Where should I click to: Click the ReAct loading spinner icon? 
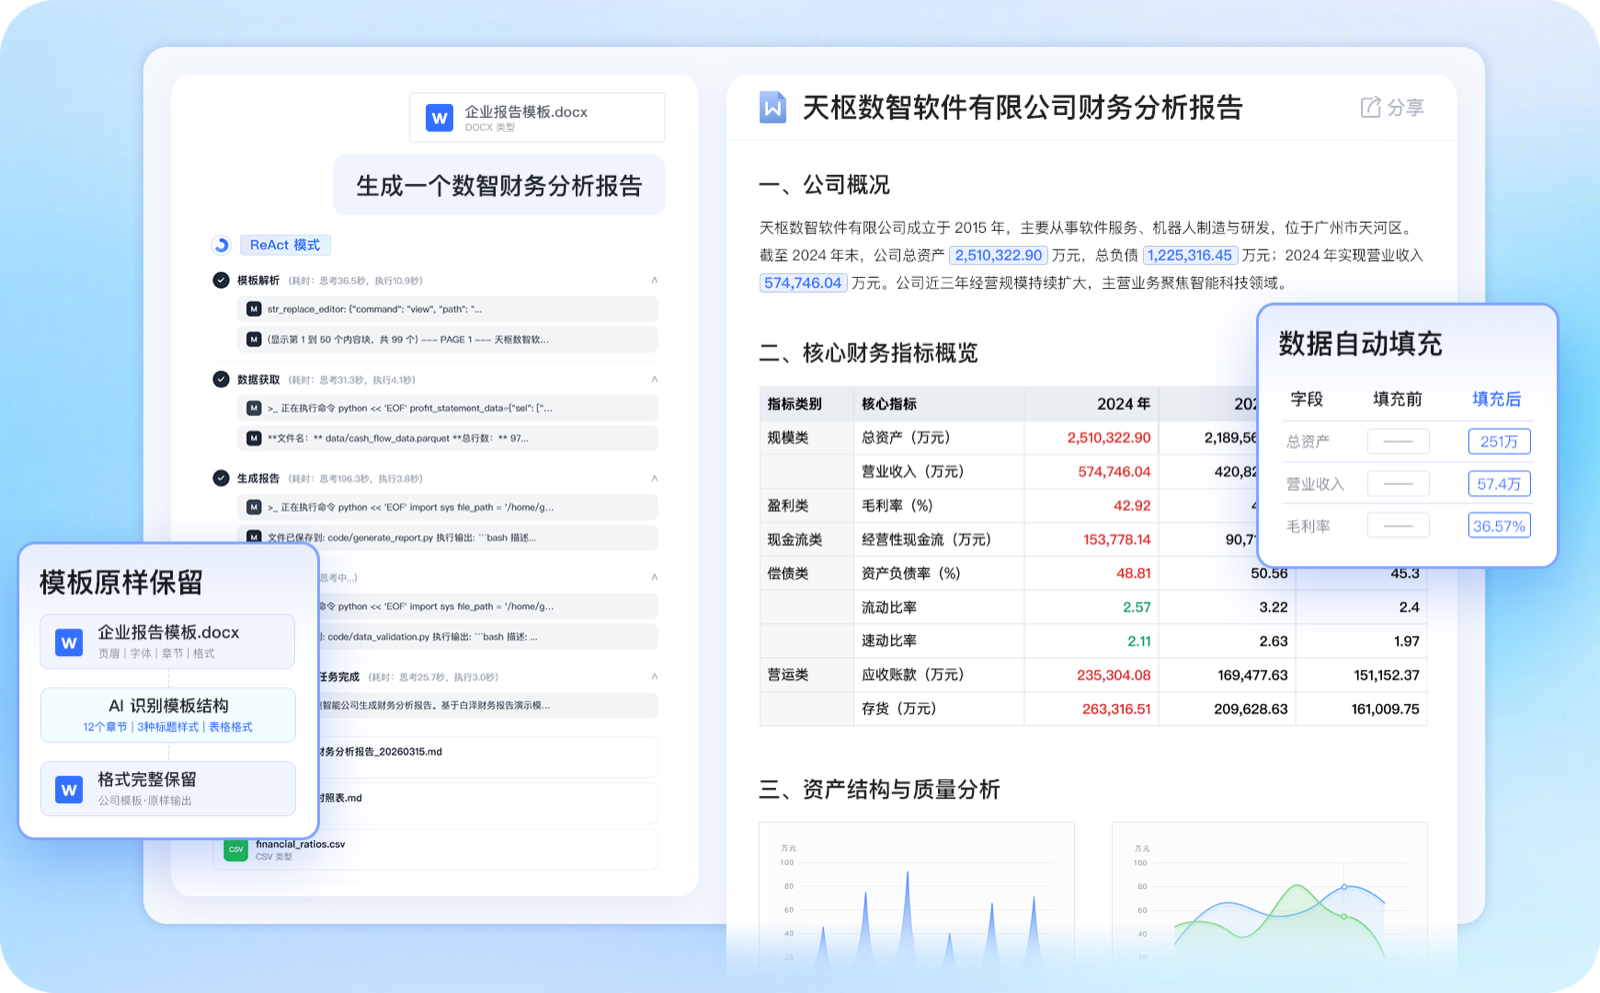click(221, 245)
